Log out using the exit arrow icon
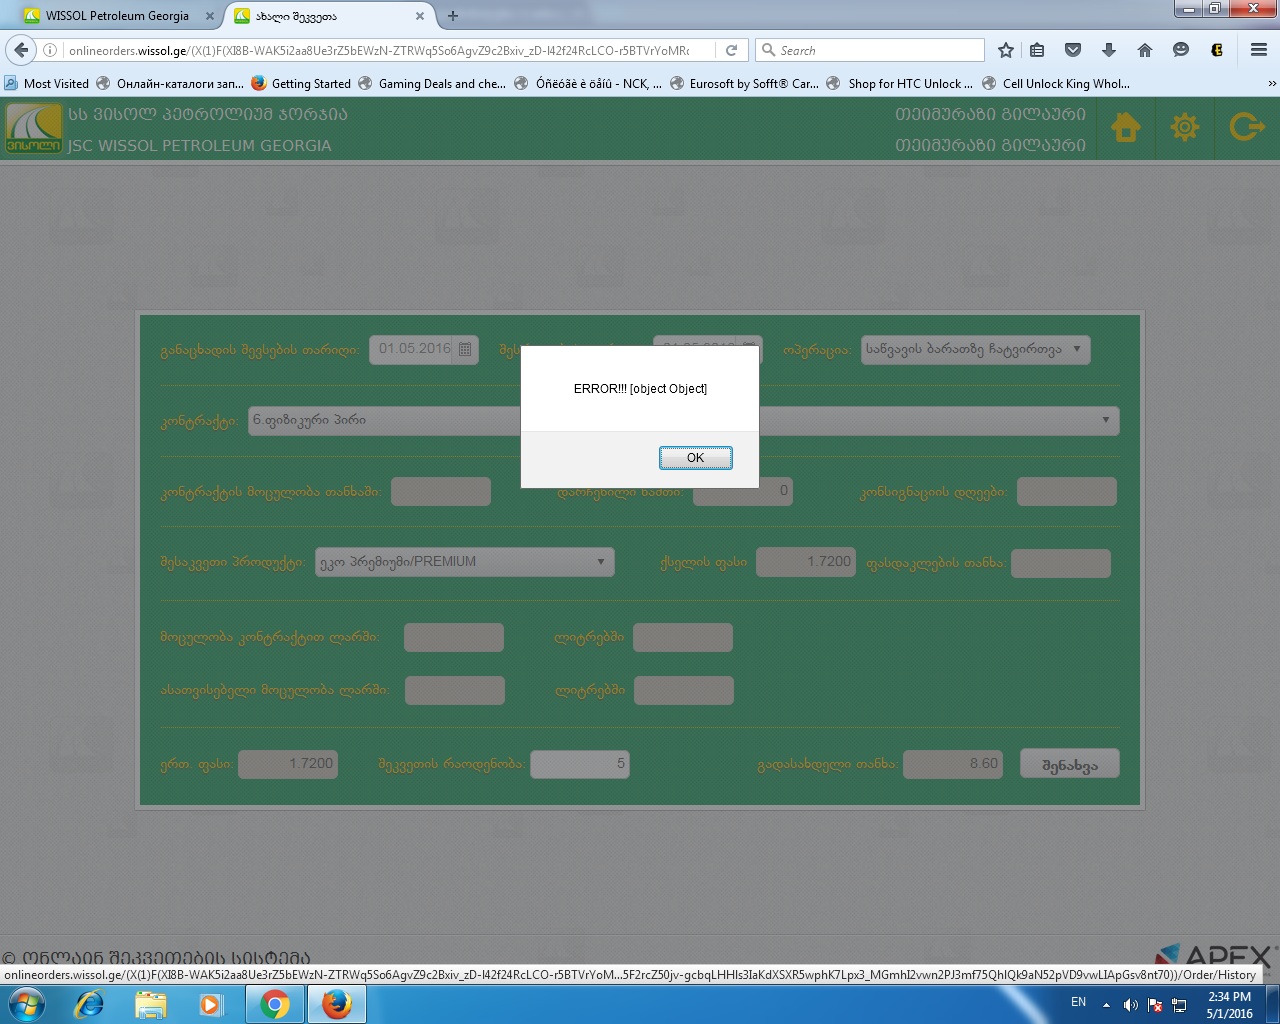Viewport: 1280px width, 1024px height. [1247, 128]
